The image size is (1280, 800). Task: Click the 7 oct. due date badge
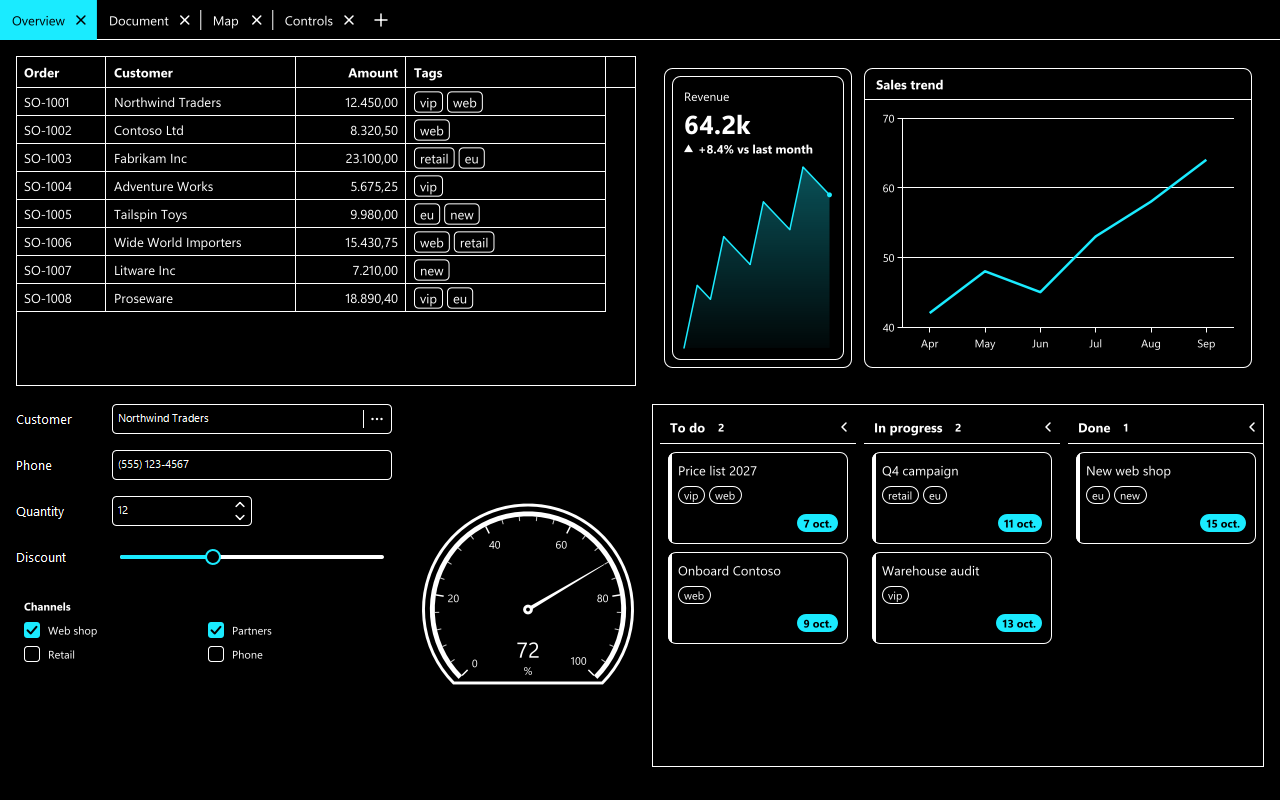817,523
